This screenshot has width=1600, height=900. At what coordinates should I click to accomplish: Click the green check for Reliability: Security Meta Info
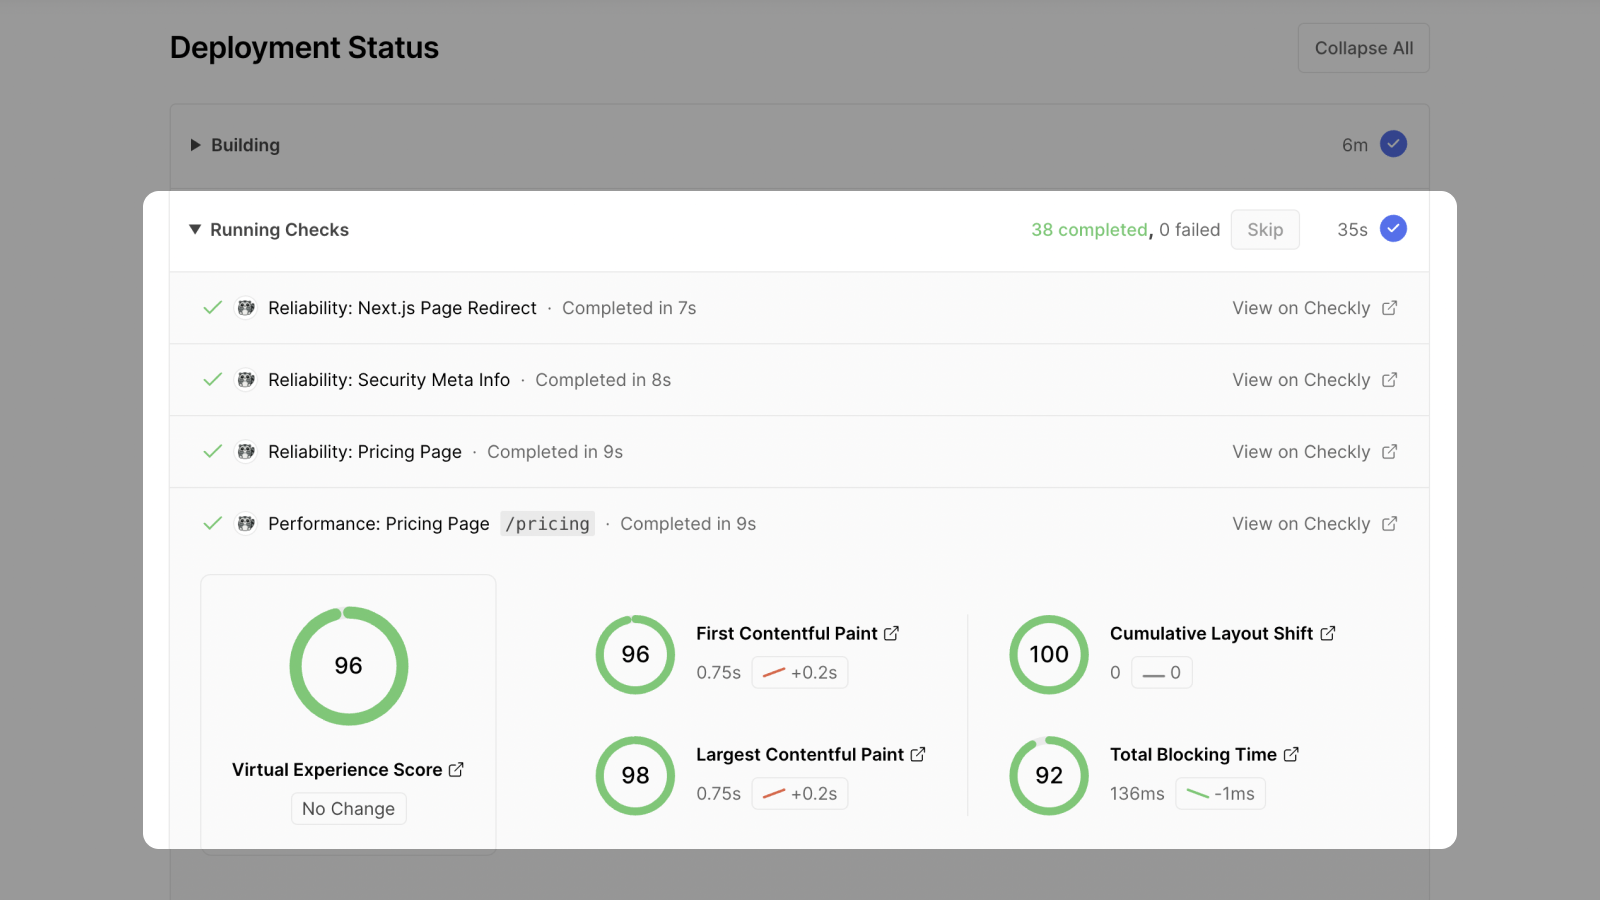tap(211, 380)
